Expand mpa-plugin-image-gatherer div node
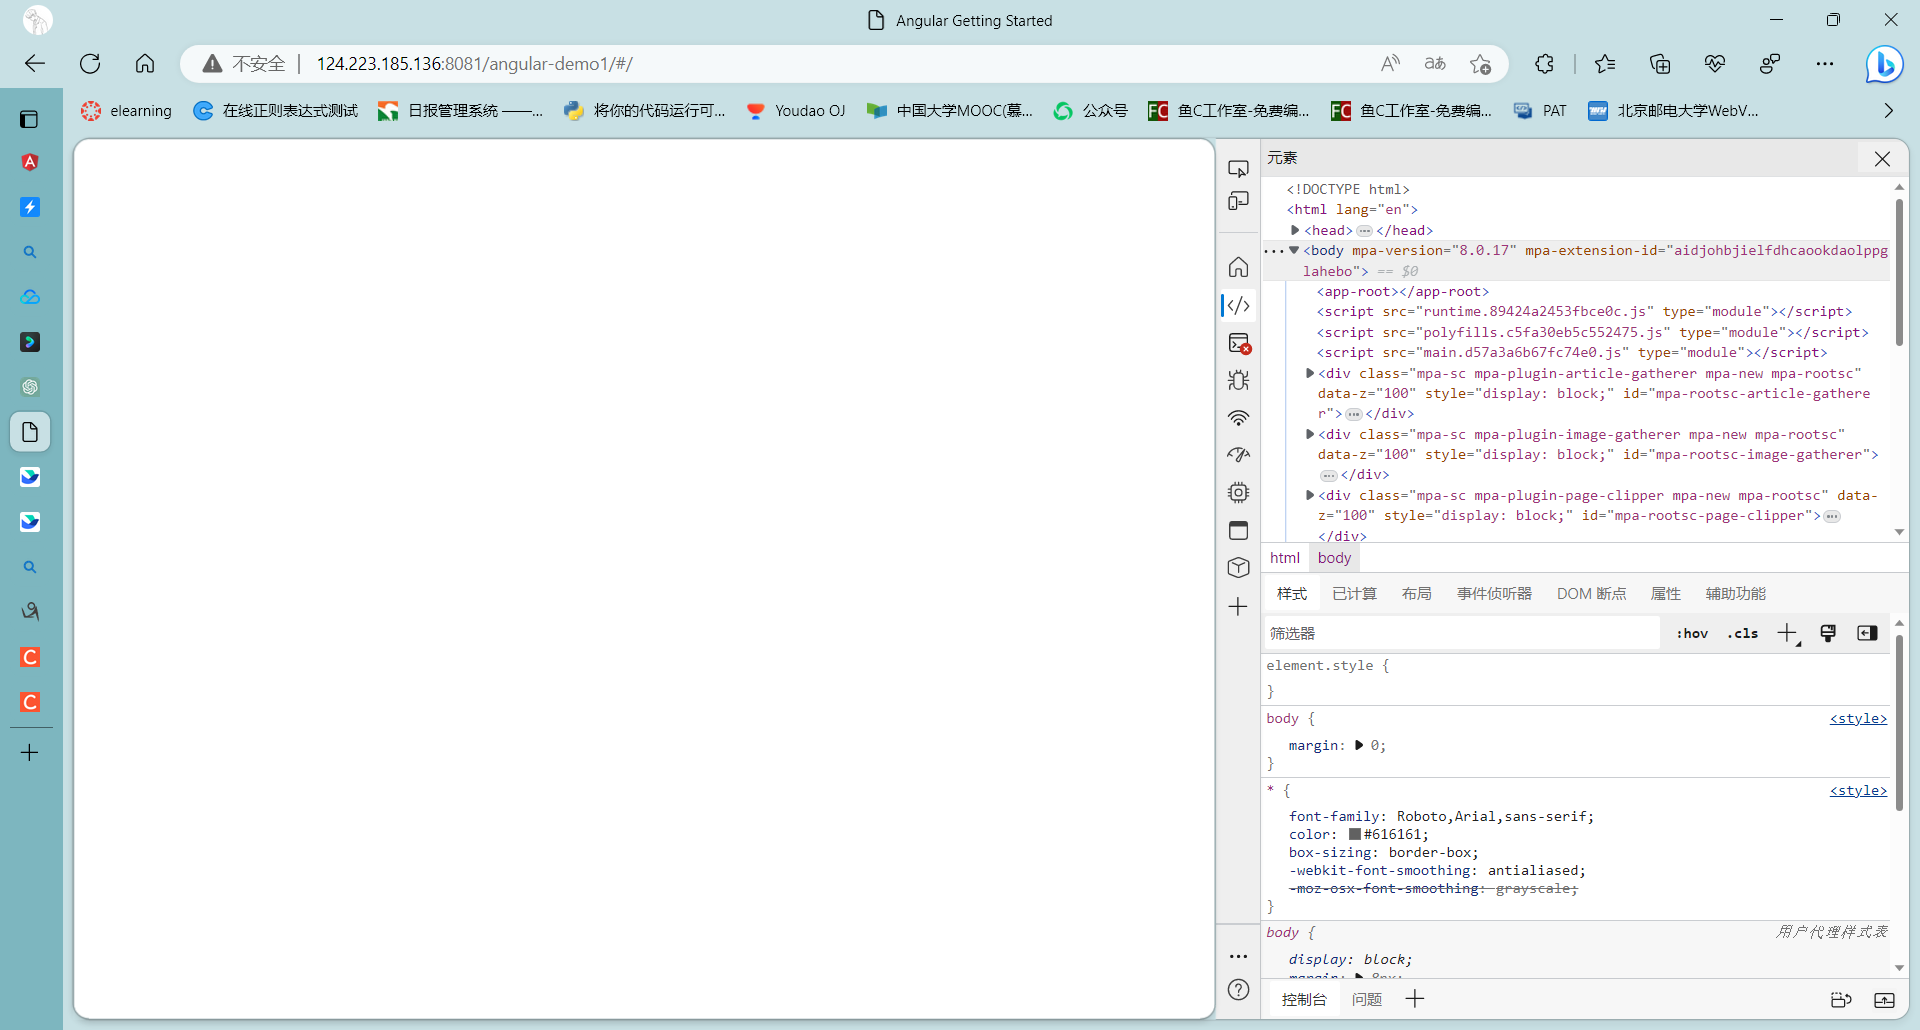The height and width of the screenshot is (1030, 1920). [1310, 434]
